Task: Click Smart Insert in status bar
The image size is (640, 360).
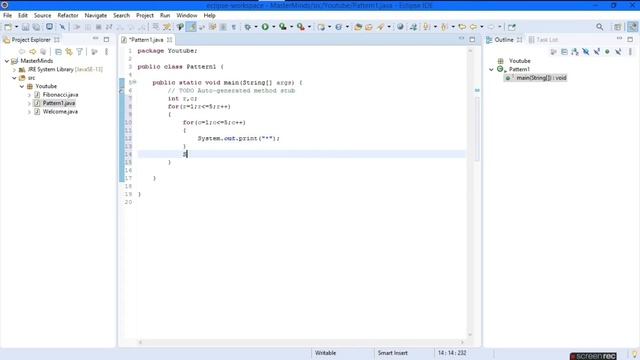Action: pyautogui.click(x=393, y=353)
